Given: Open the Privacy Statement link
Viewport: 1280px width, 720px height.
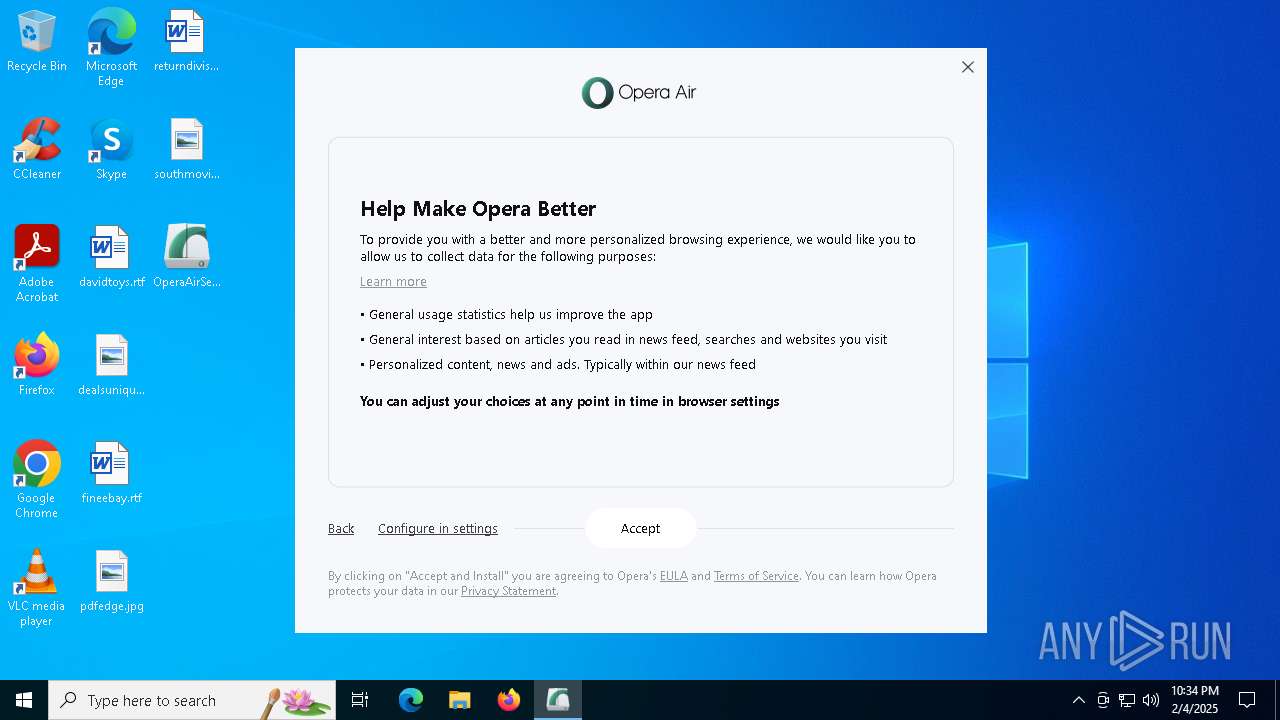Looking at the screenshot, I should (x=508, y=591).
